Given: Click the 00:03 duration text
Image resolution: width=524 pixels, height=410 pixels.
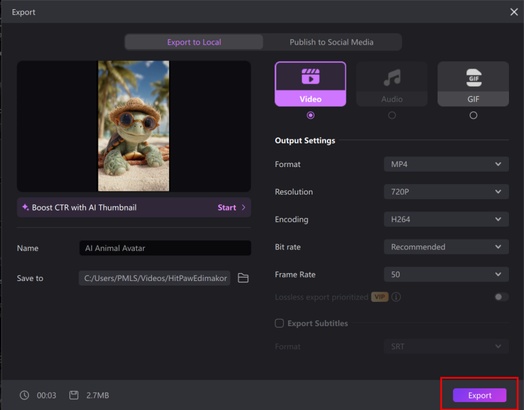Looking at the screenshot, I should [46, 395].
